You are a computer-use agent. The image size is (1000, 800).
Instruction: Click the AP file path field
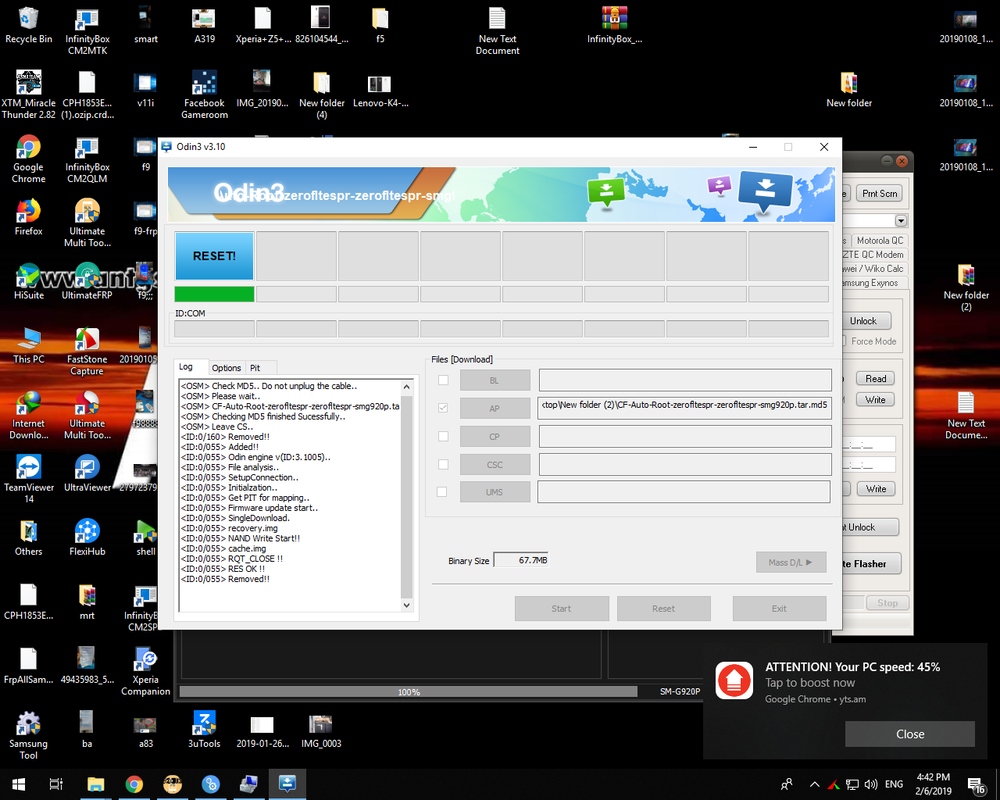click(684, 408)
